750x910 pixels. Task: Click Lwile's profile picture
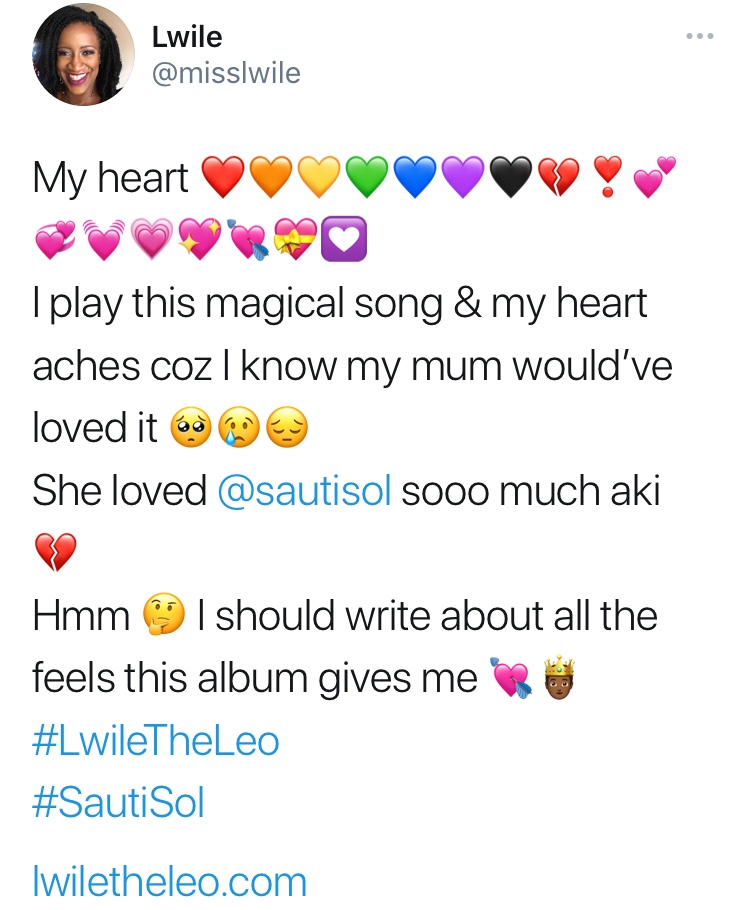84,54
